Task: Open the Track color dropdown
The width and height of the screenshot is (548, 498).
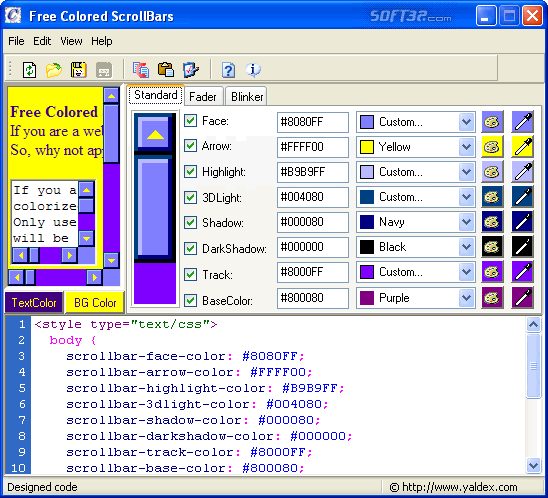Action: click(466, 272)
